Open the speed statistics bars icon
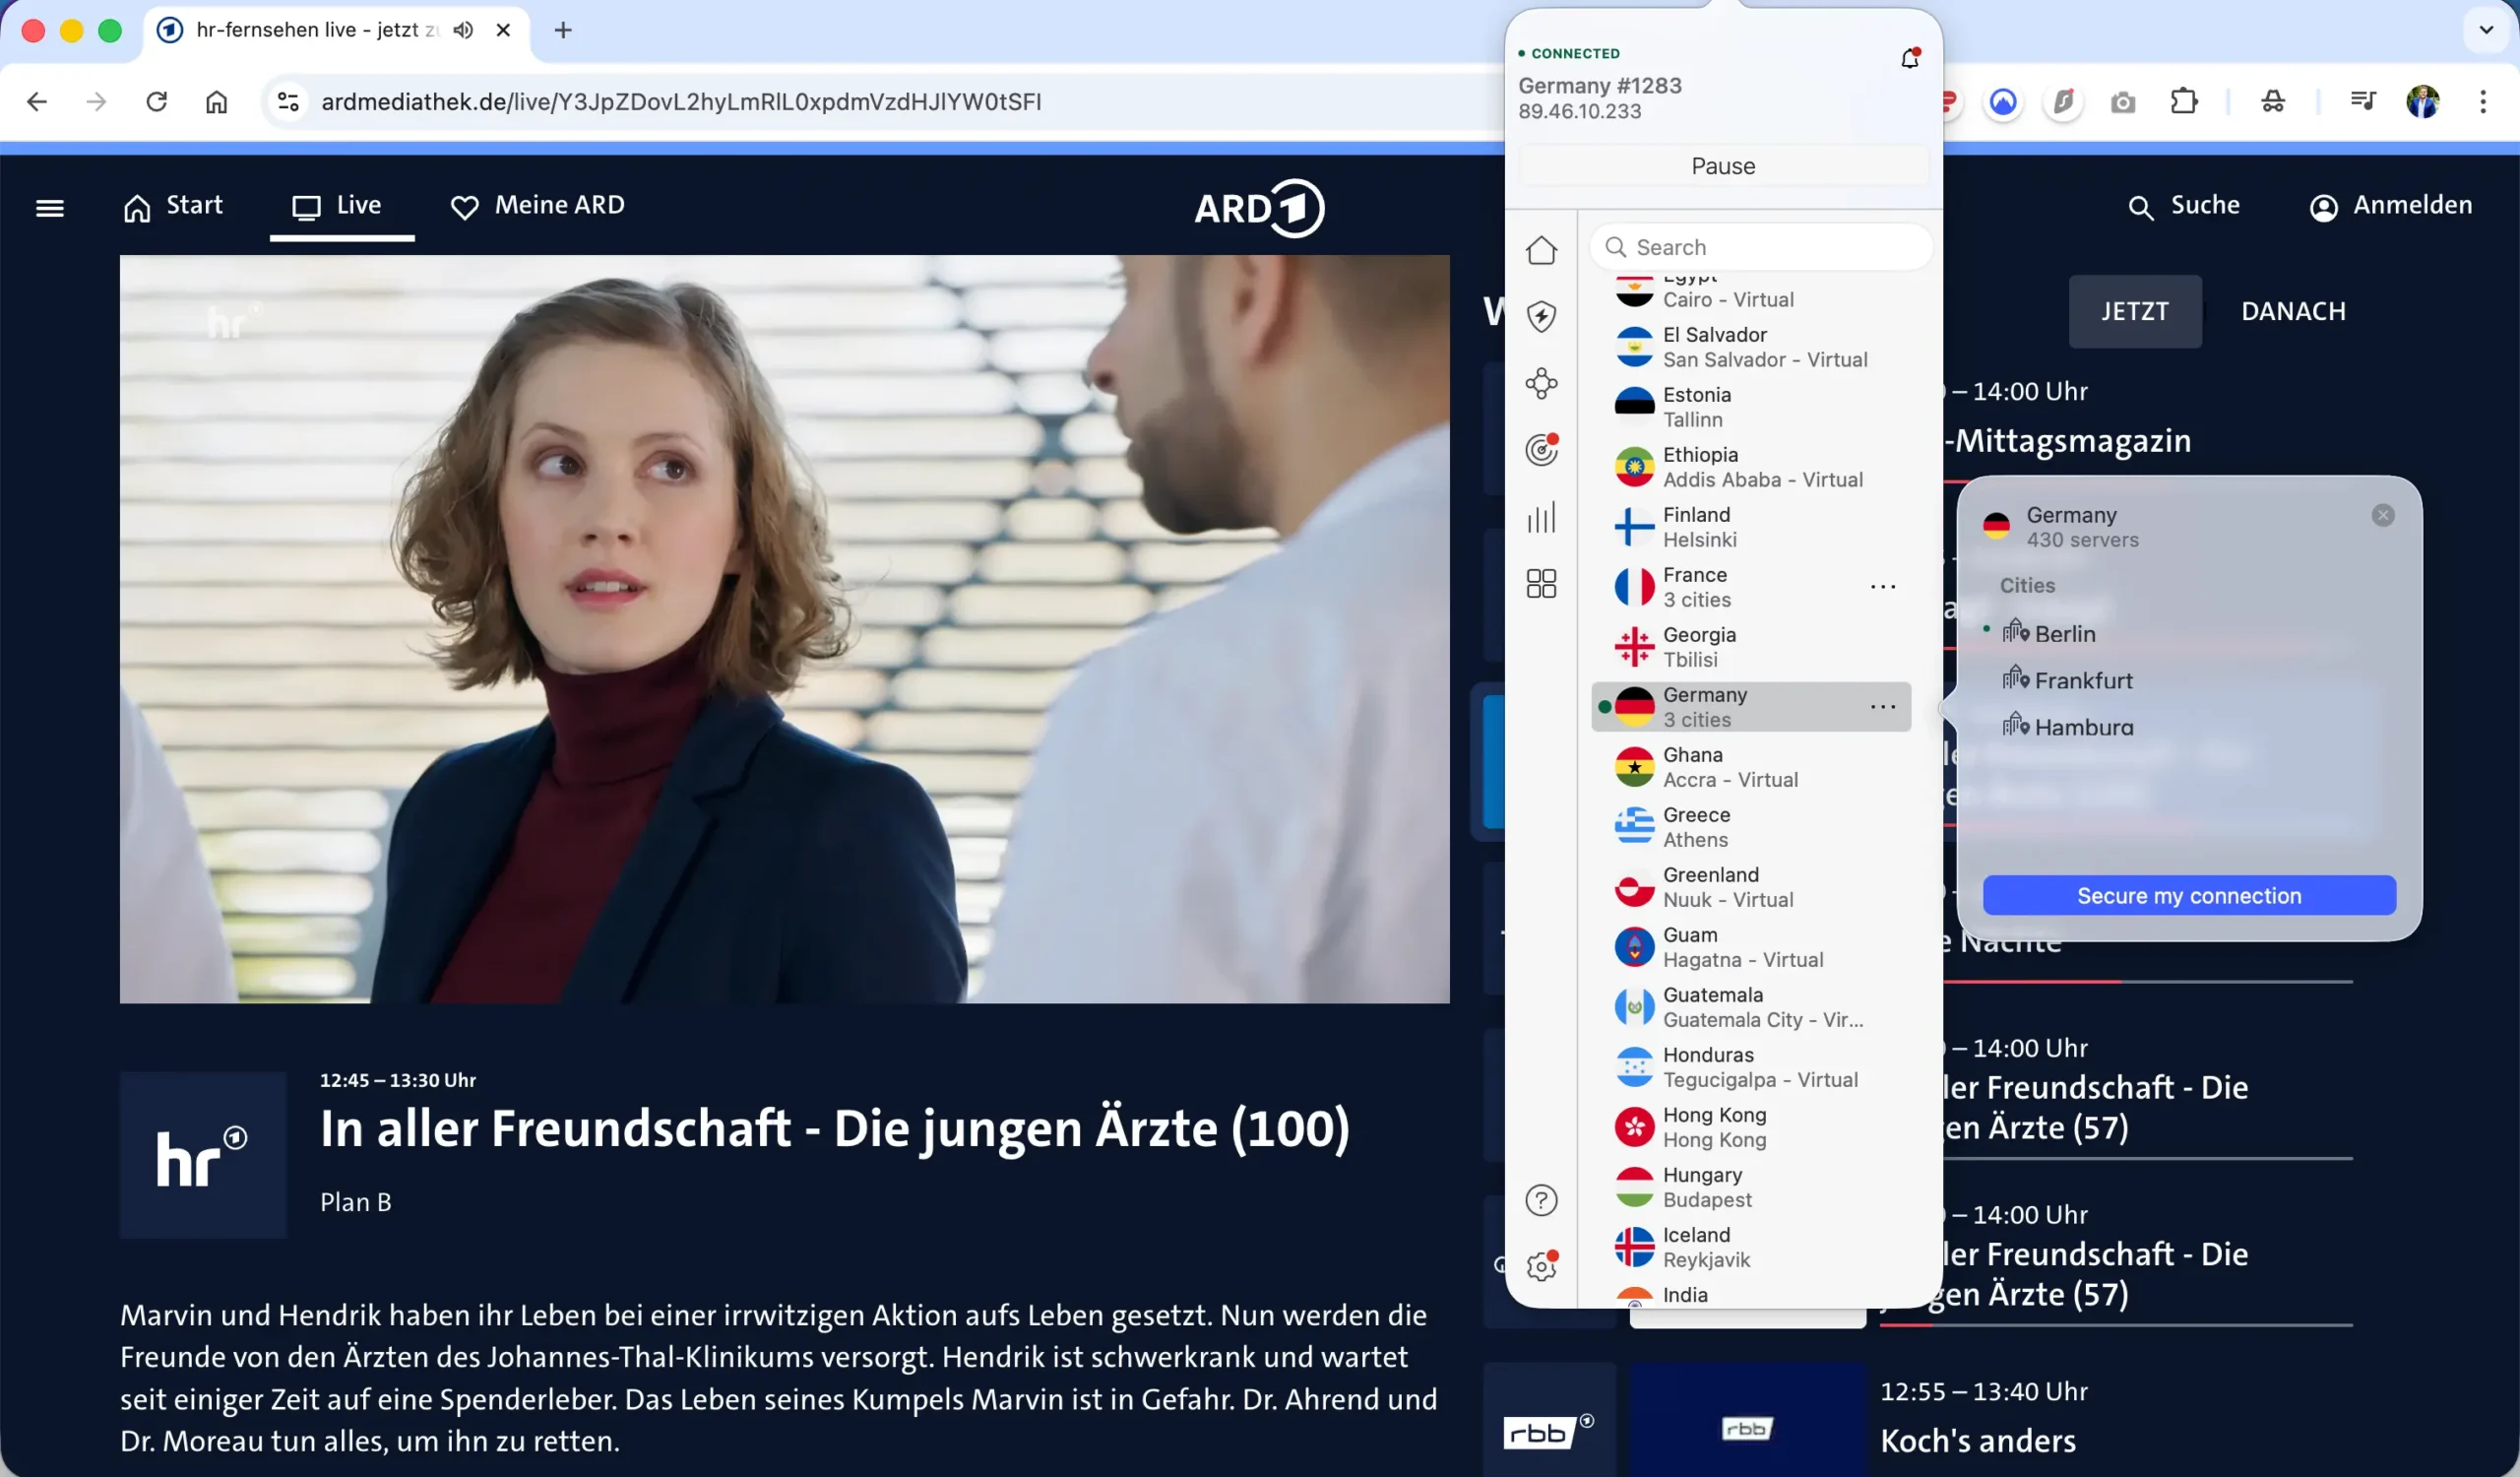 pos(1542,517)
